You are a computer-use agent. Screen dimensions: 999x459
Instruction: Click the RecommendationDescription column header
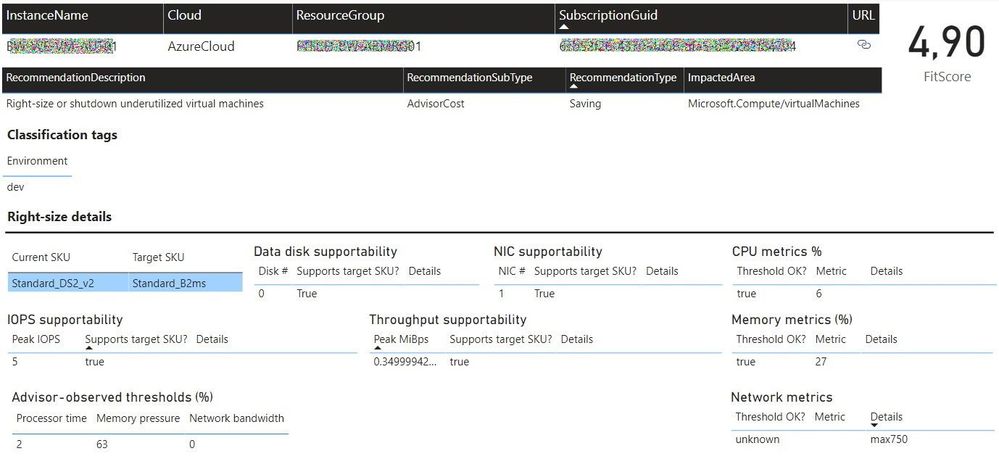tap(76, 78)
